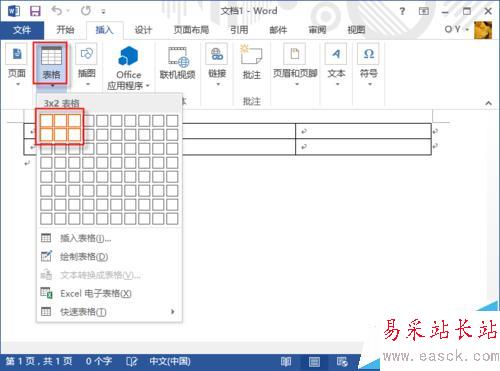Click the Excel spreadsheet icon in menu

pos(46,293)
